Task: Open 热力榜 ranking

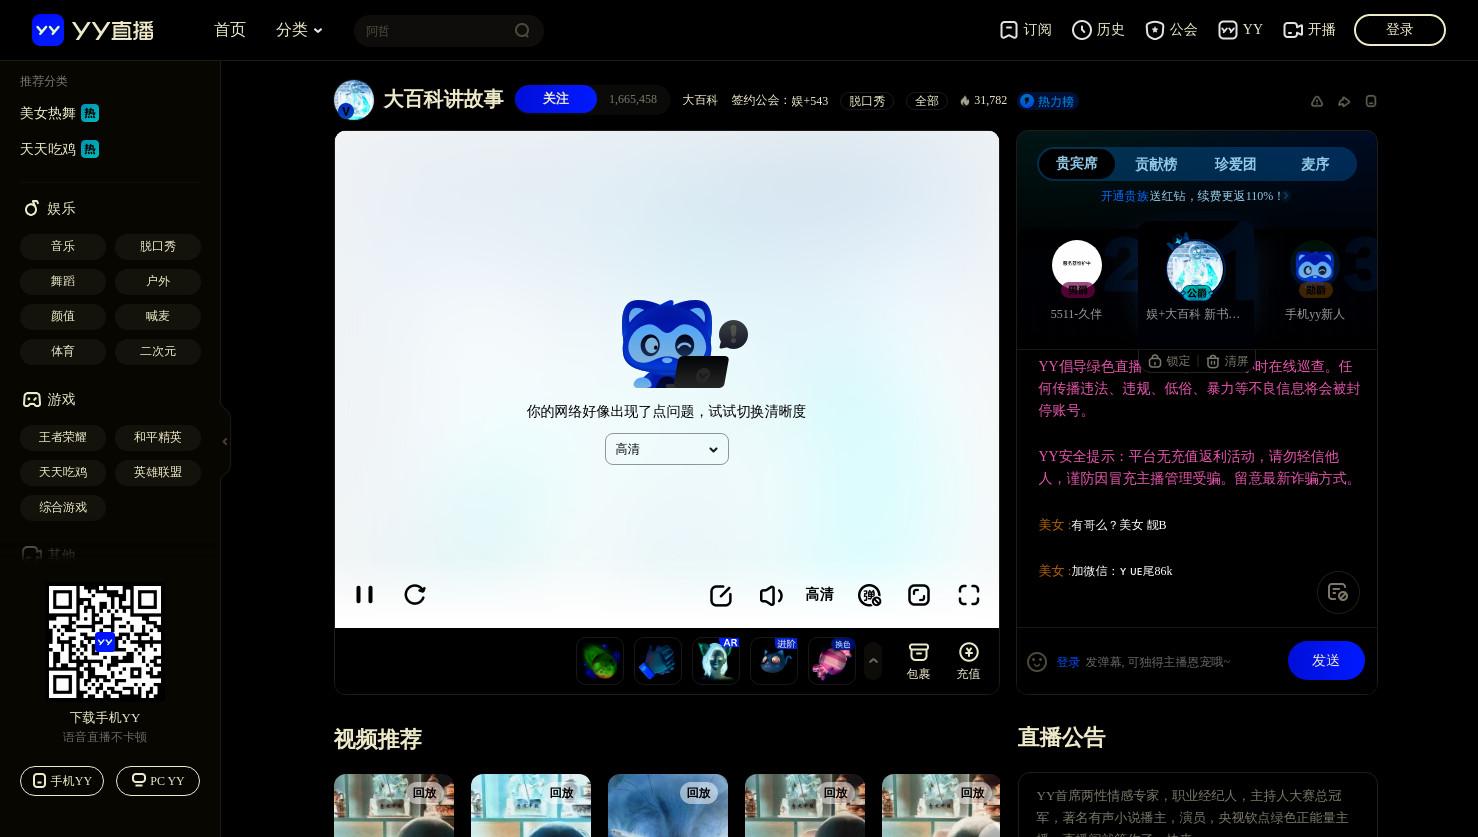Action: [1048, 101]
